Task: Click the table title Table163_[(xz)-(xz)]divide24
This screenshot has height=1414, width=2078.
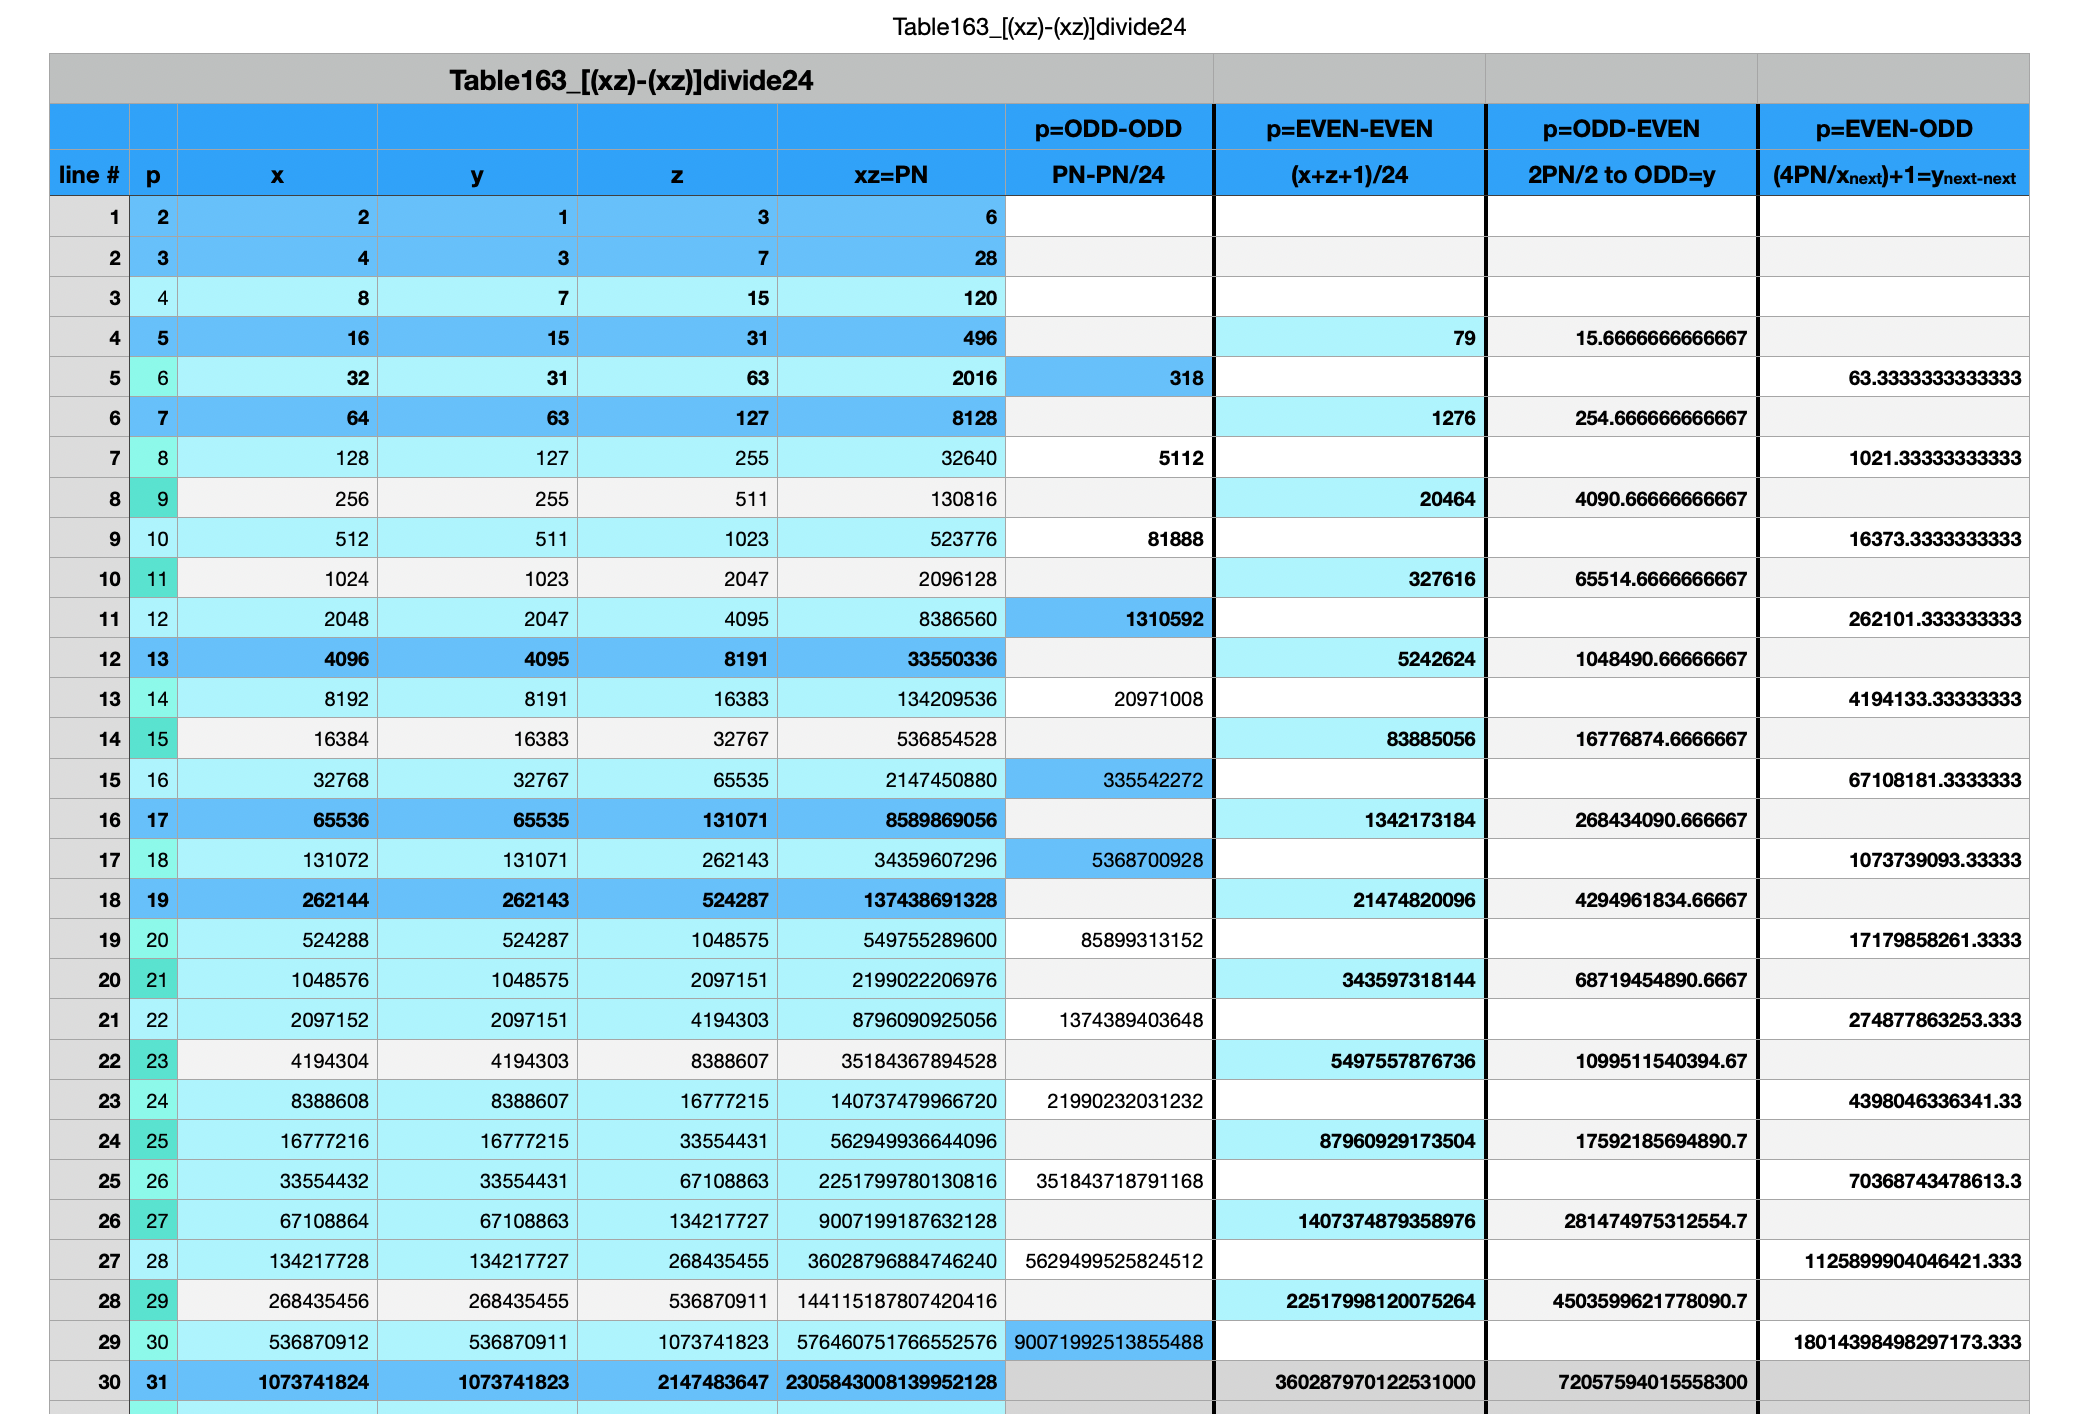Action: [x=630, y=80]
